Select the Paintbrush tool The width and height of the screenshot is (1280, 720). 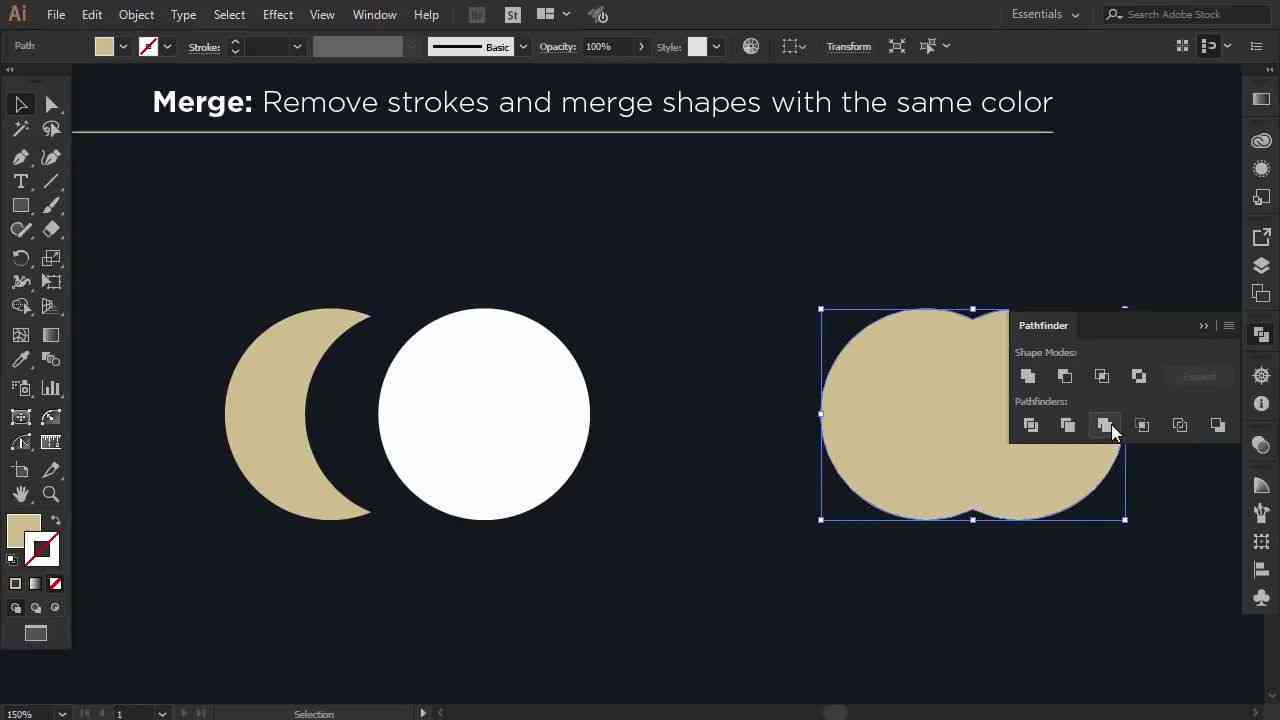pyautogui.click(x=51, y=205)
